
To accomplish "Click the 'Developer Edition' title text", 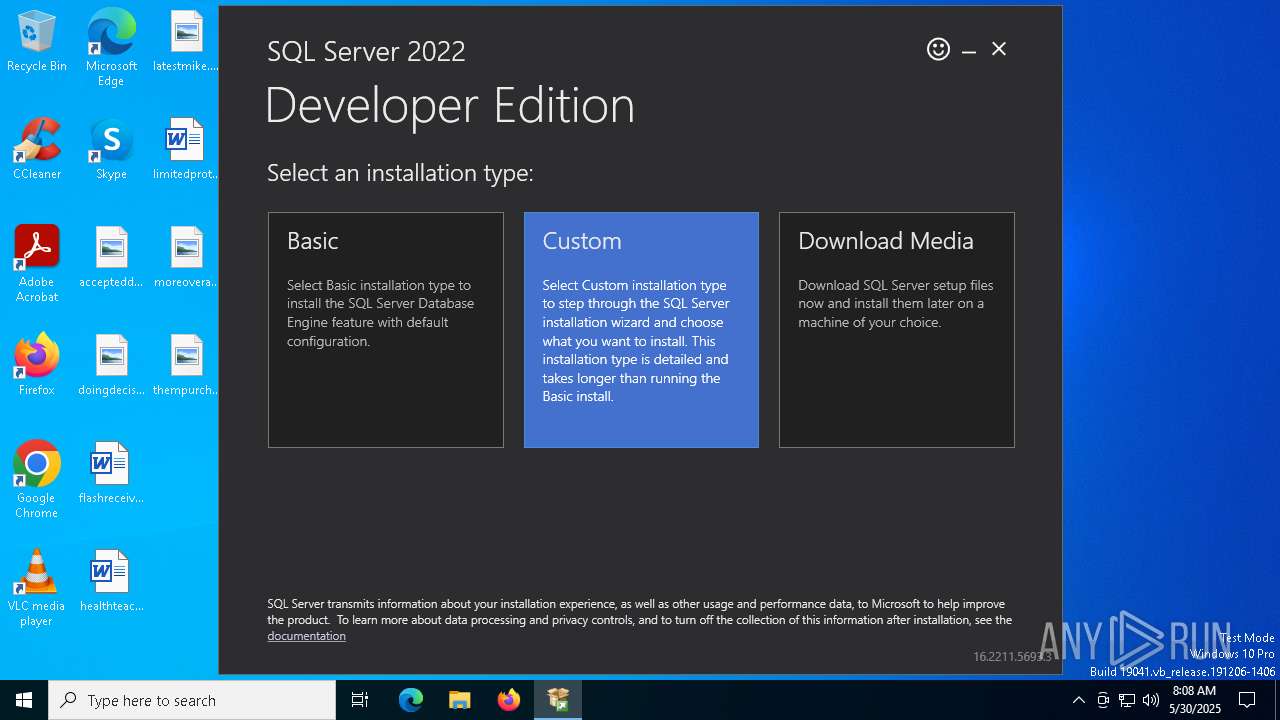I will coord(450,105).
